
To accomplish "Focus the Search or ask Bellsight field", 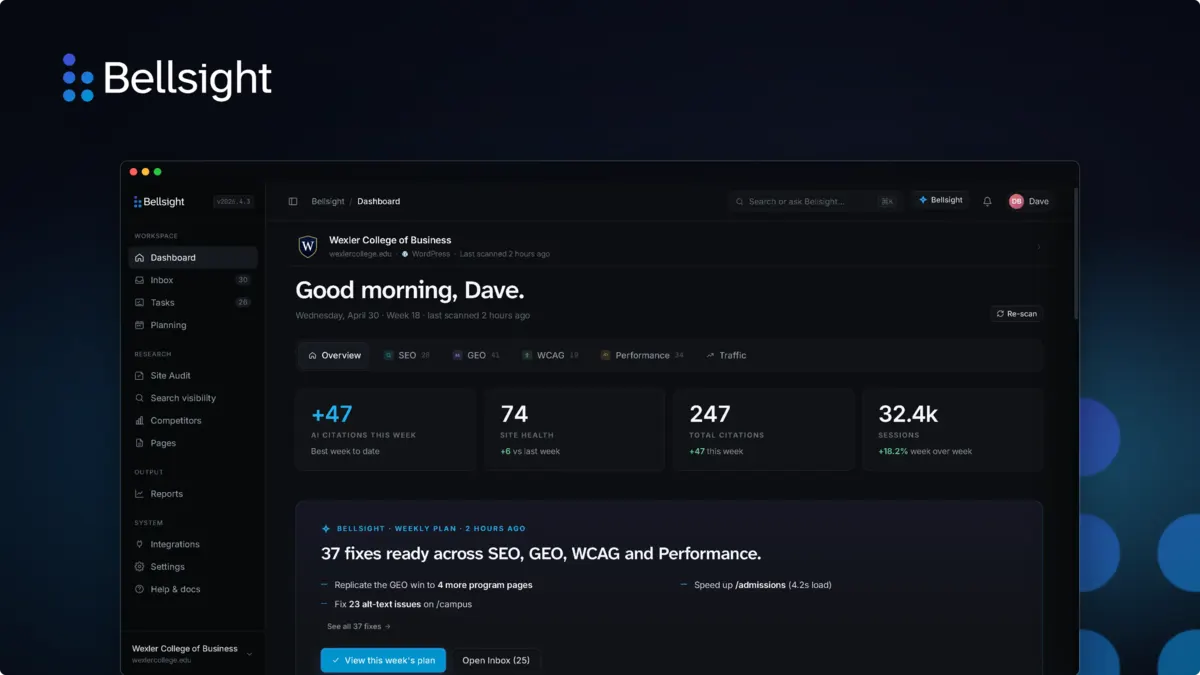I will click(x=814, y=201).
